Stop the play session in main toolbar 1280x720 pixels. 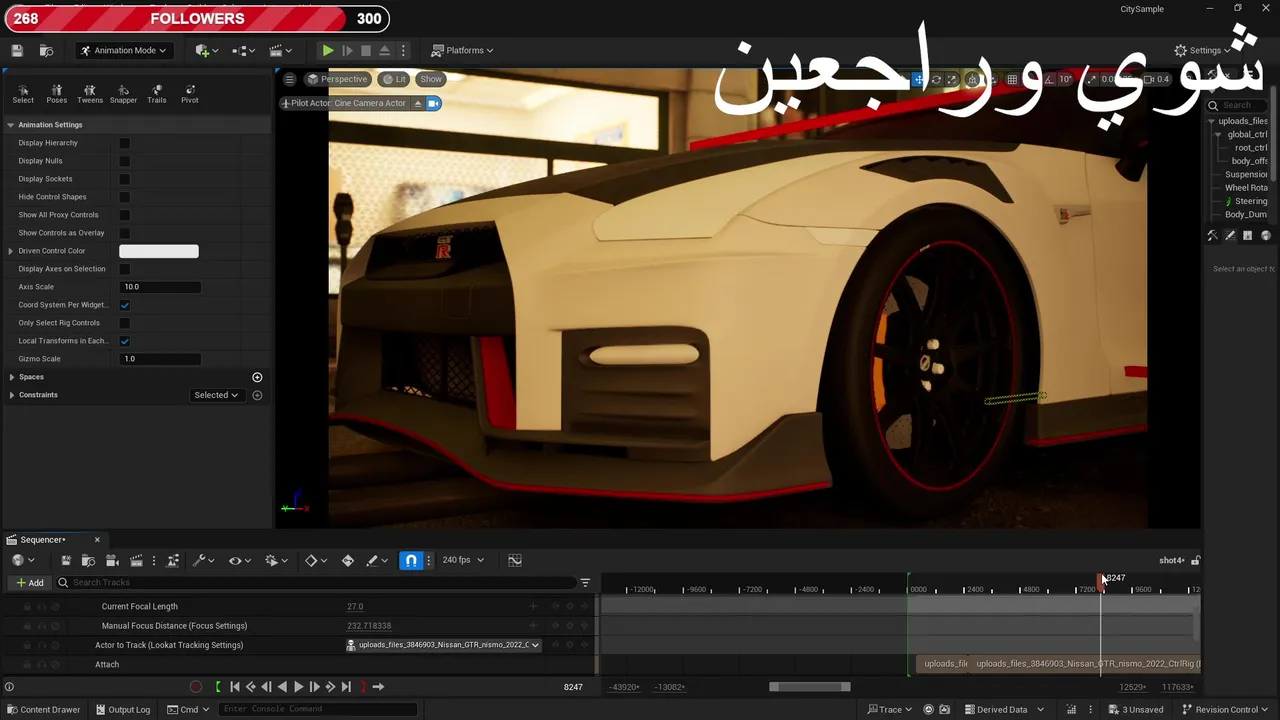pyautogui.click(x=366, y=50)
